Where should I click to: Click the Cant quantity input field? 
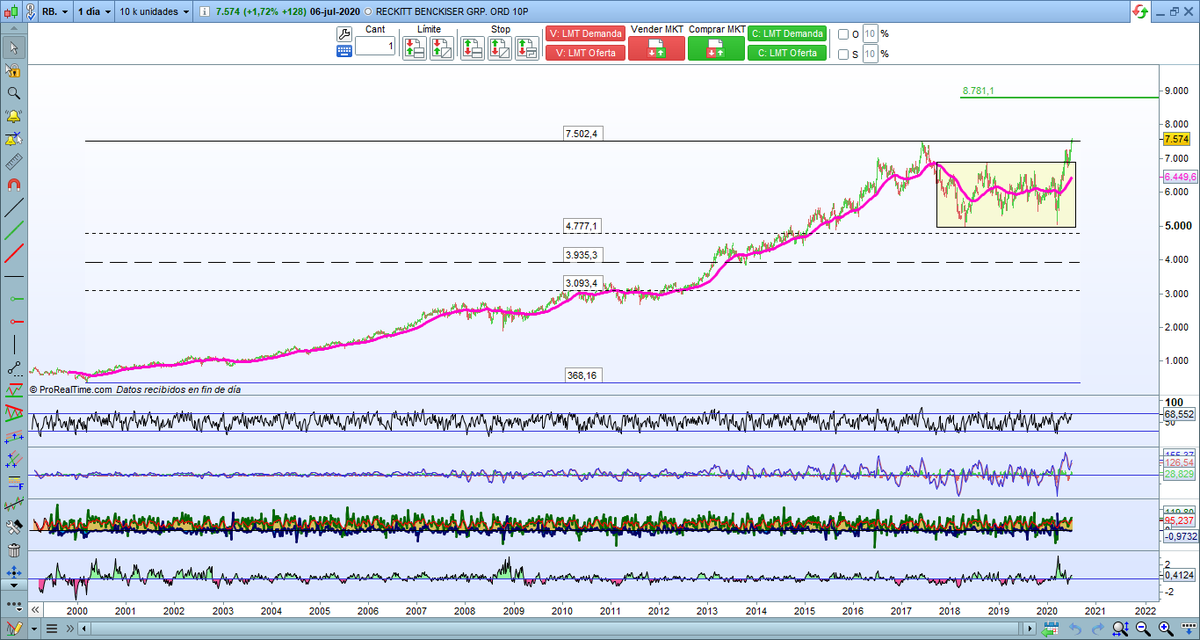[375, 46]
